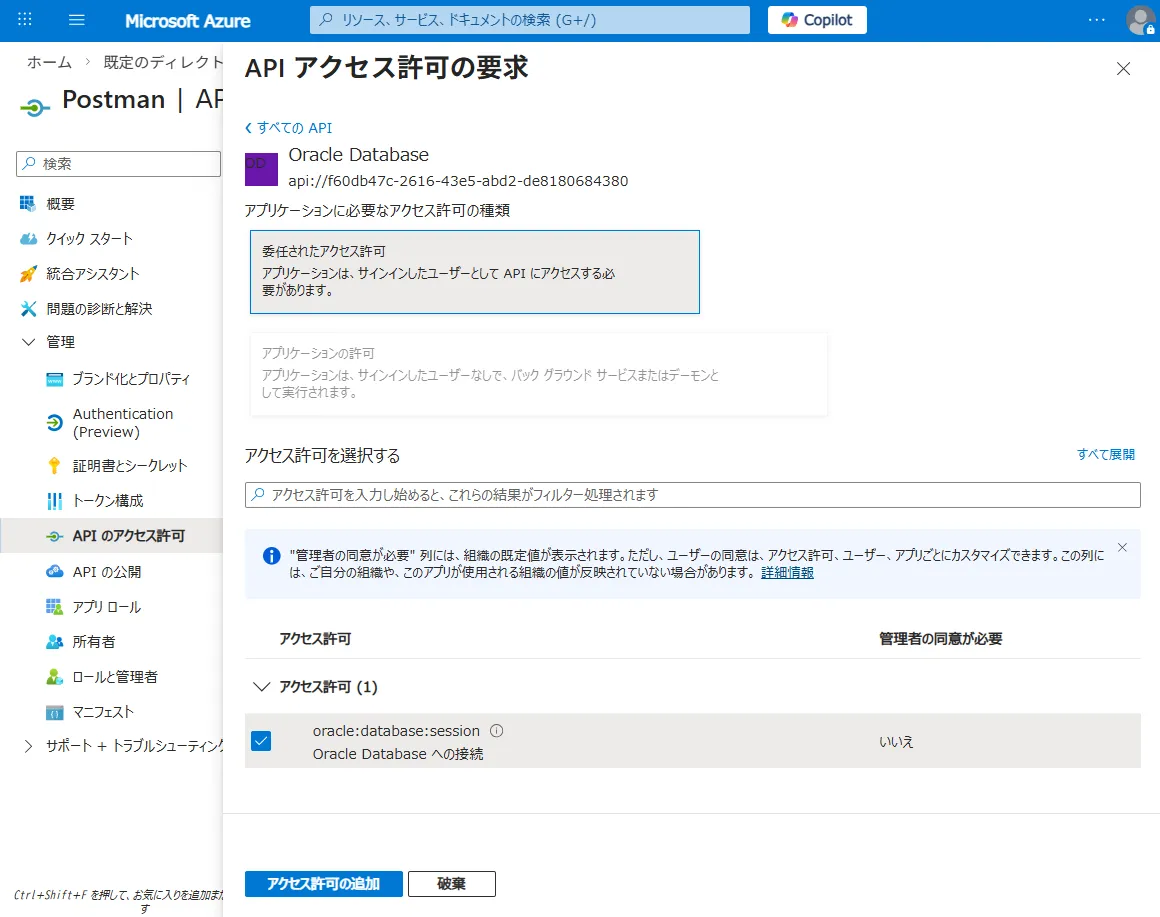Dismiss the admin consent info banner

tap(1122, 548)
